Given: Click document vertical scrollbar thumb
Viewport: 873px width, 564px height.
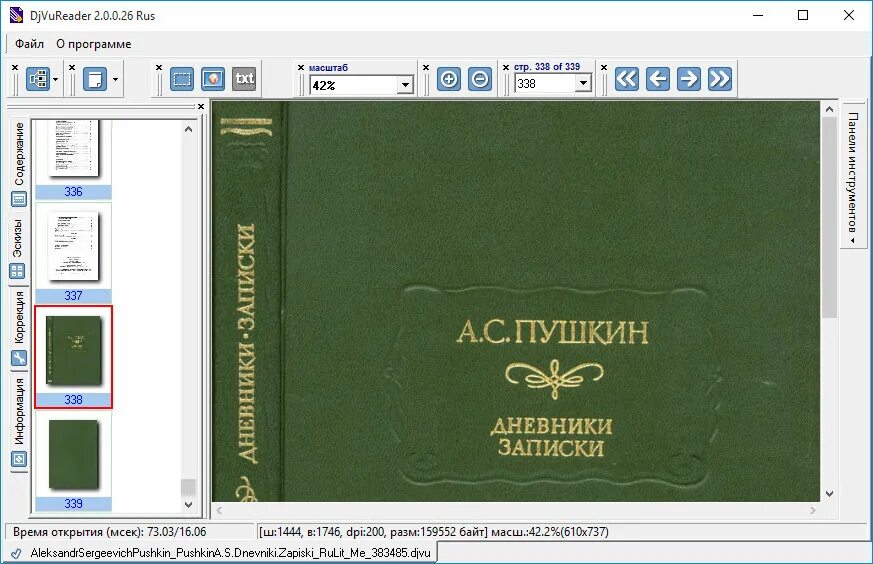Looking at the screenshot, I should pos(830,217).
